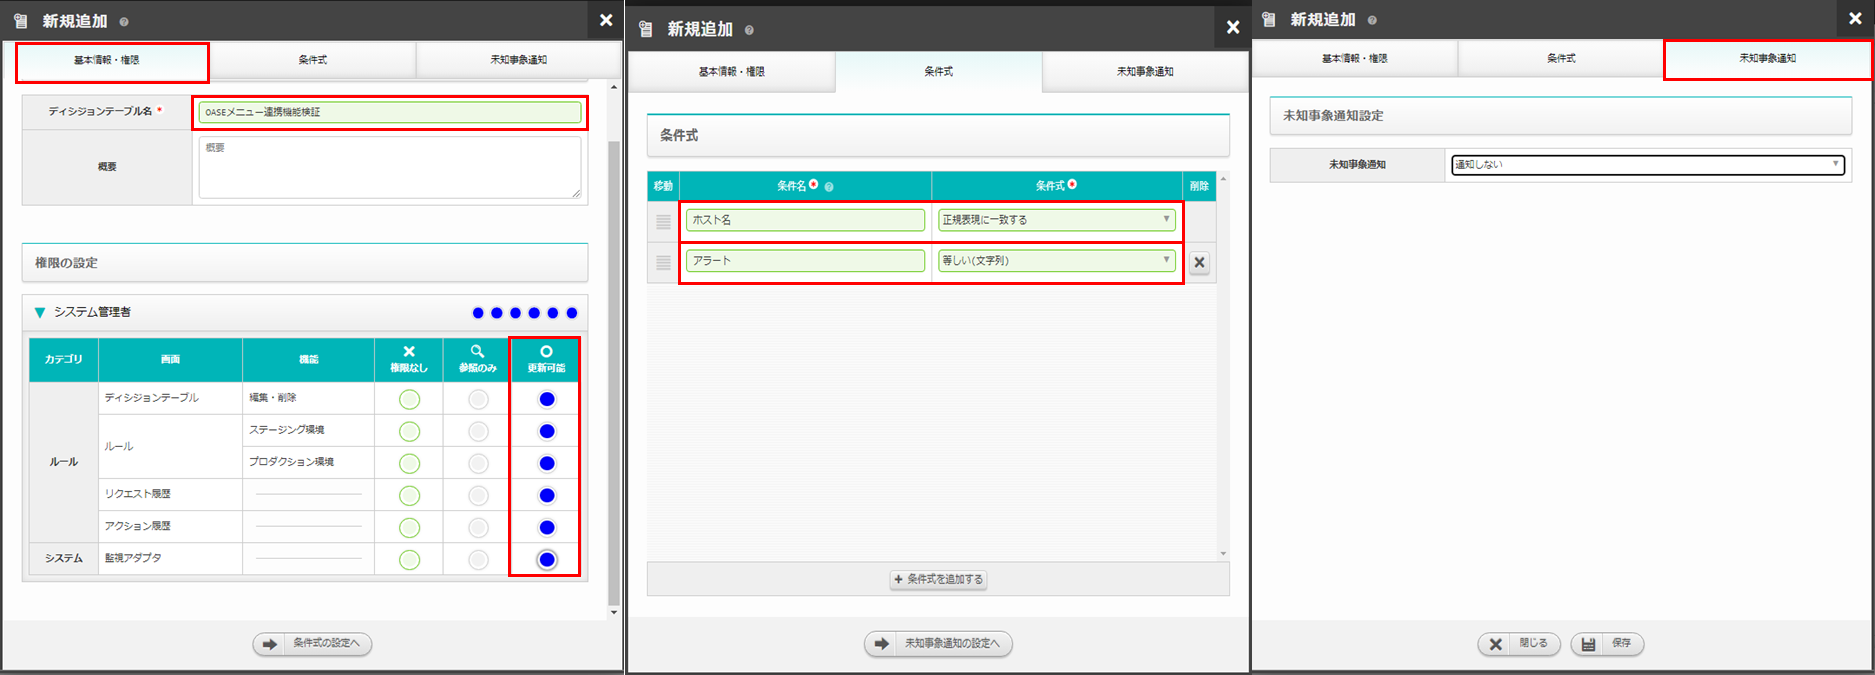Set 監視アダプタ to 参照のみ
The image size is (1875, 675).
coord(478,559)
